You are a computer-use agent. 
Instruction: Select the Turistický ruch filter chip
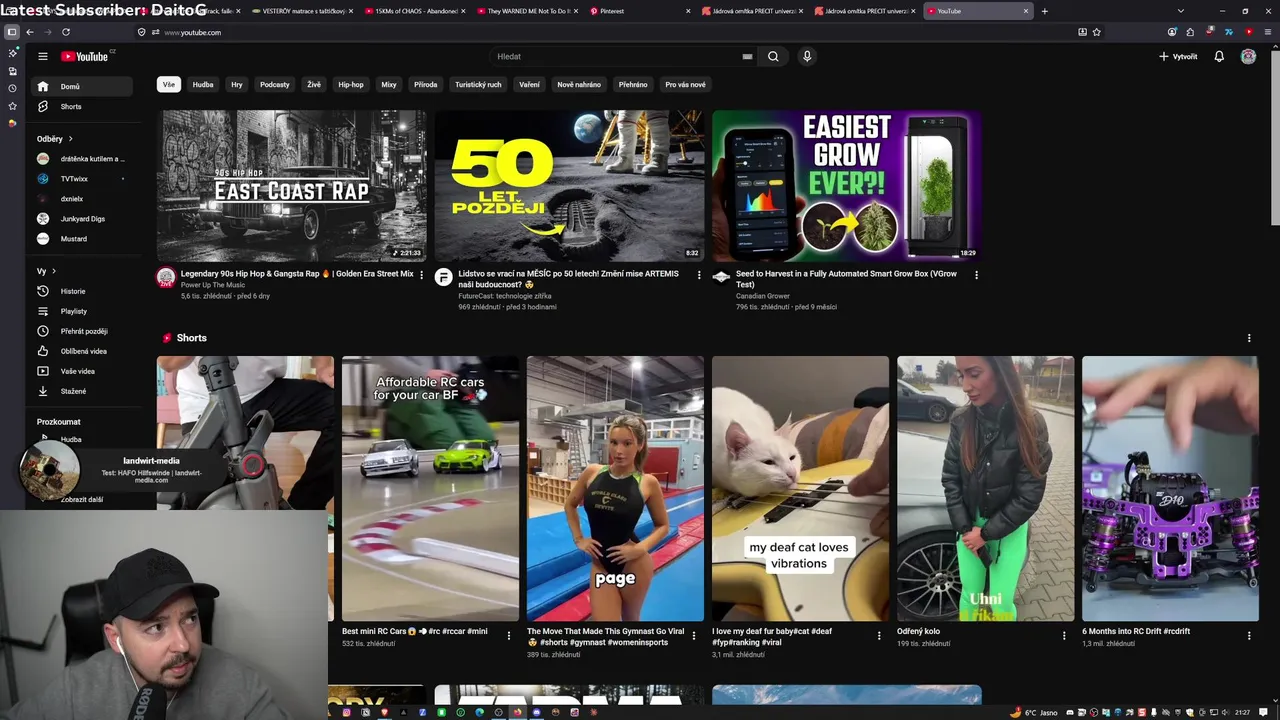click(x=478, y=85)
